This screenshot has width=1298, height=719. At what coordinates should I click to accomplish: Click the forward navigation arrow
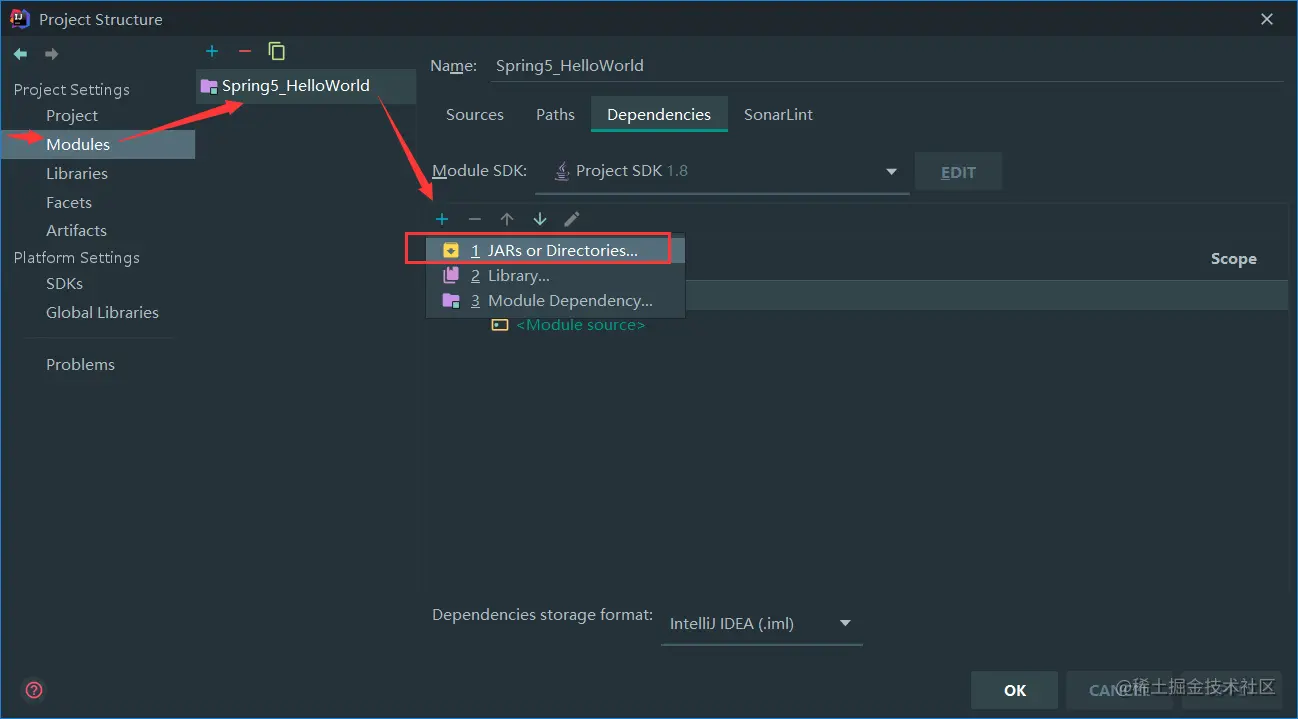(51, 54)
